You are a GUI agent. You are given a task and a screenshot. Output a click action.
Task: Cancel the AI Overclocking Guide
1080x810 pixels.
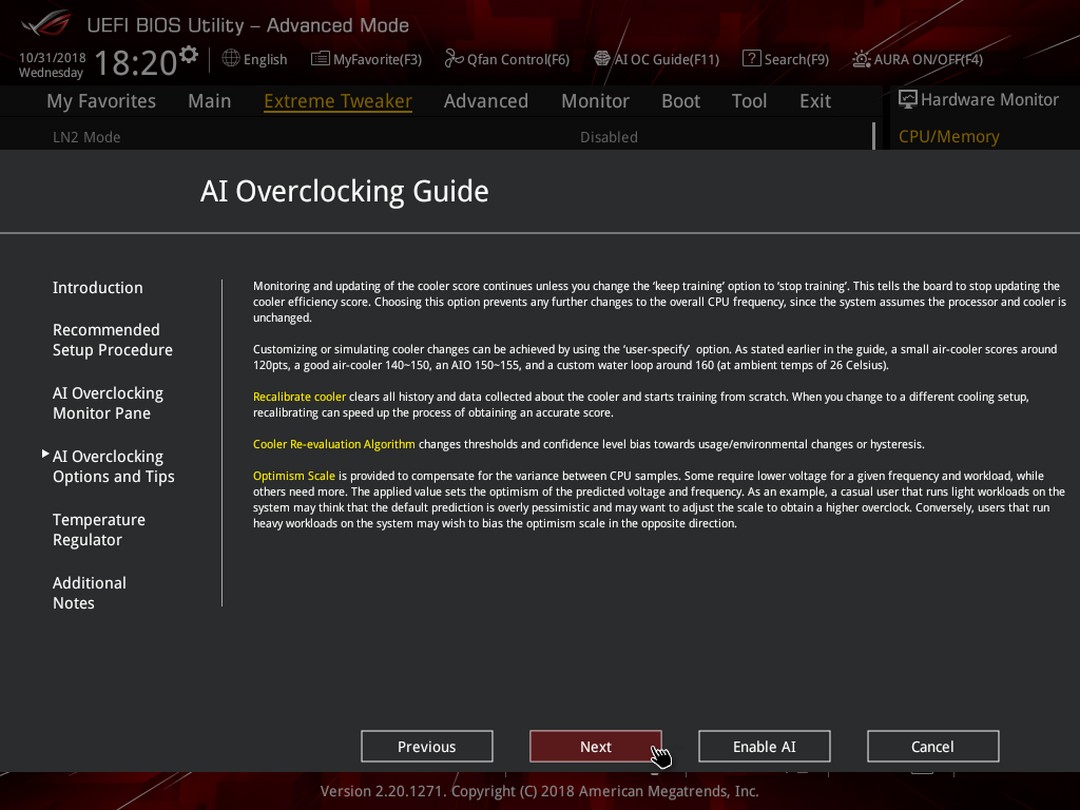click(x=933, y=747)
